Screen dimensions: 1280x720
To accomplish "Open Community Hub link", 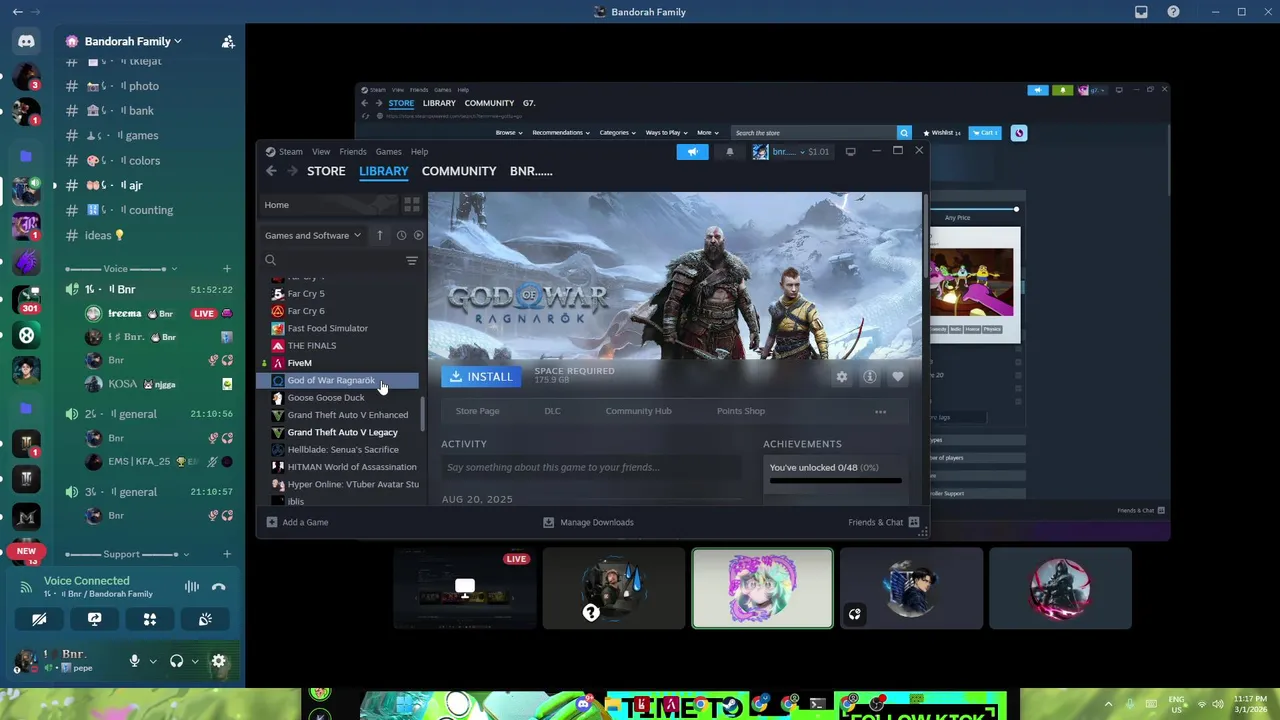I will click(x=638, y=411).
